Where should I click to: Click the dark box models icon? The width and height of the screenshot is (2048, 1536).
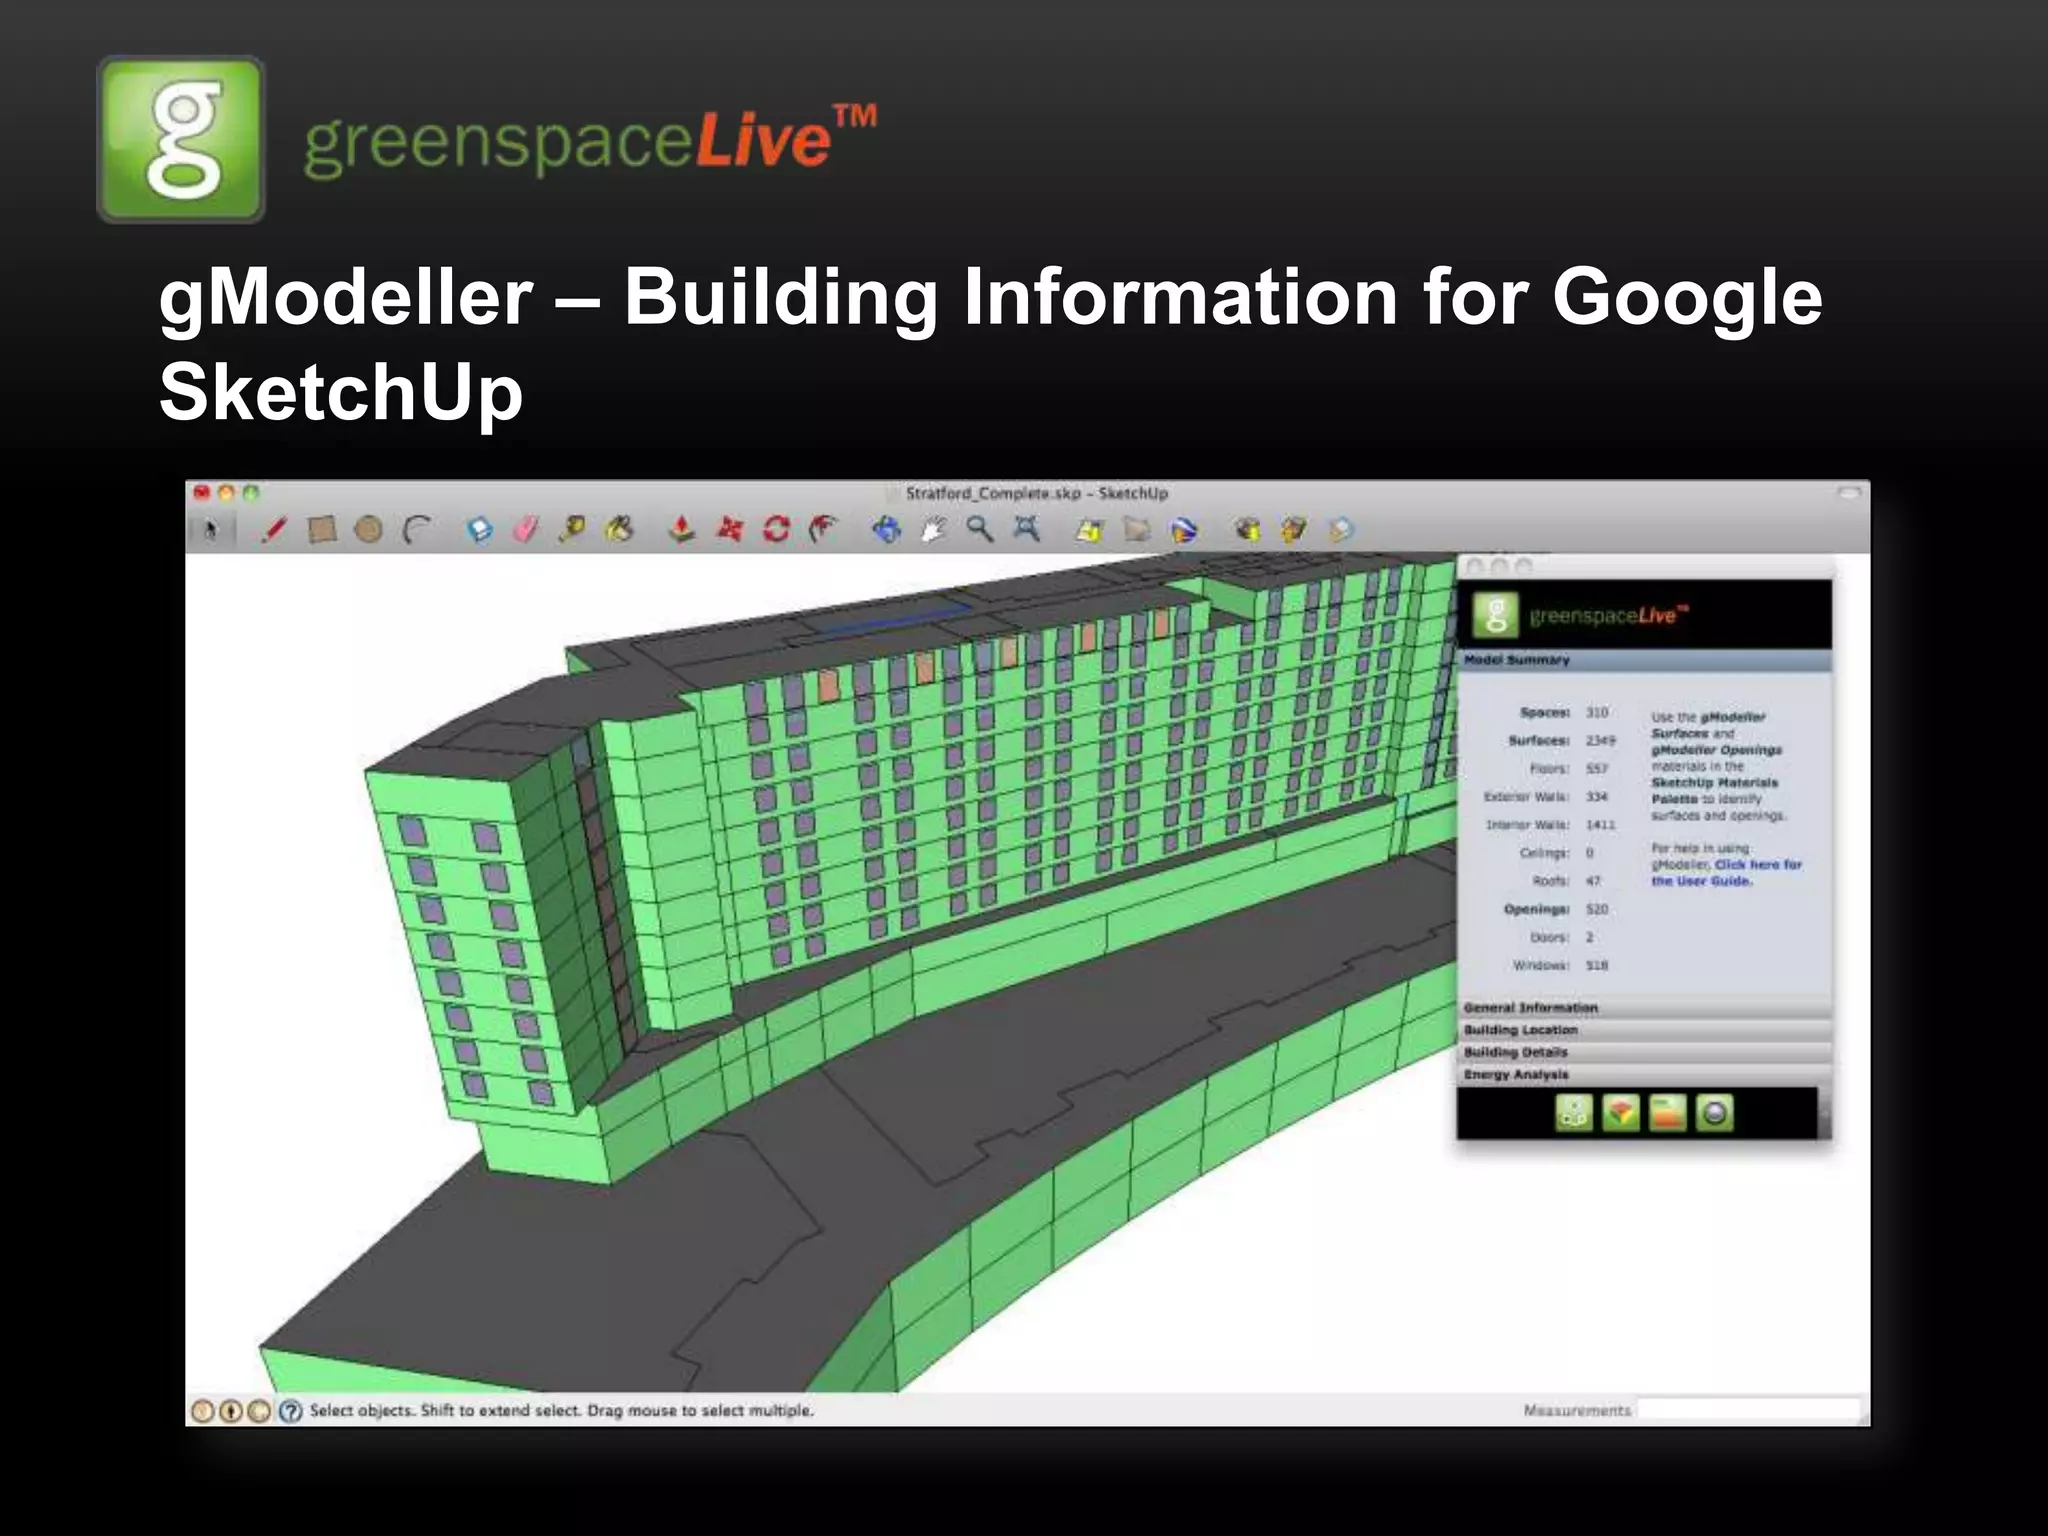point(1247,529)
